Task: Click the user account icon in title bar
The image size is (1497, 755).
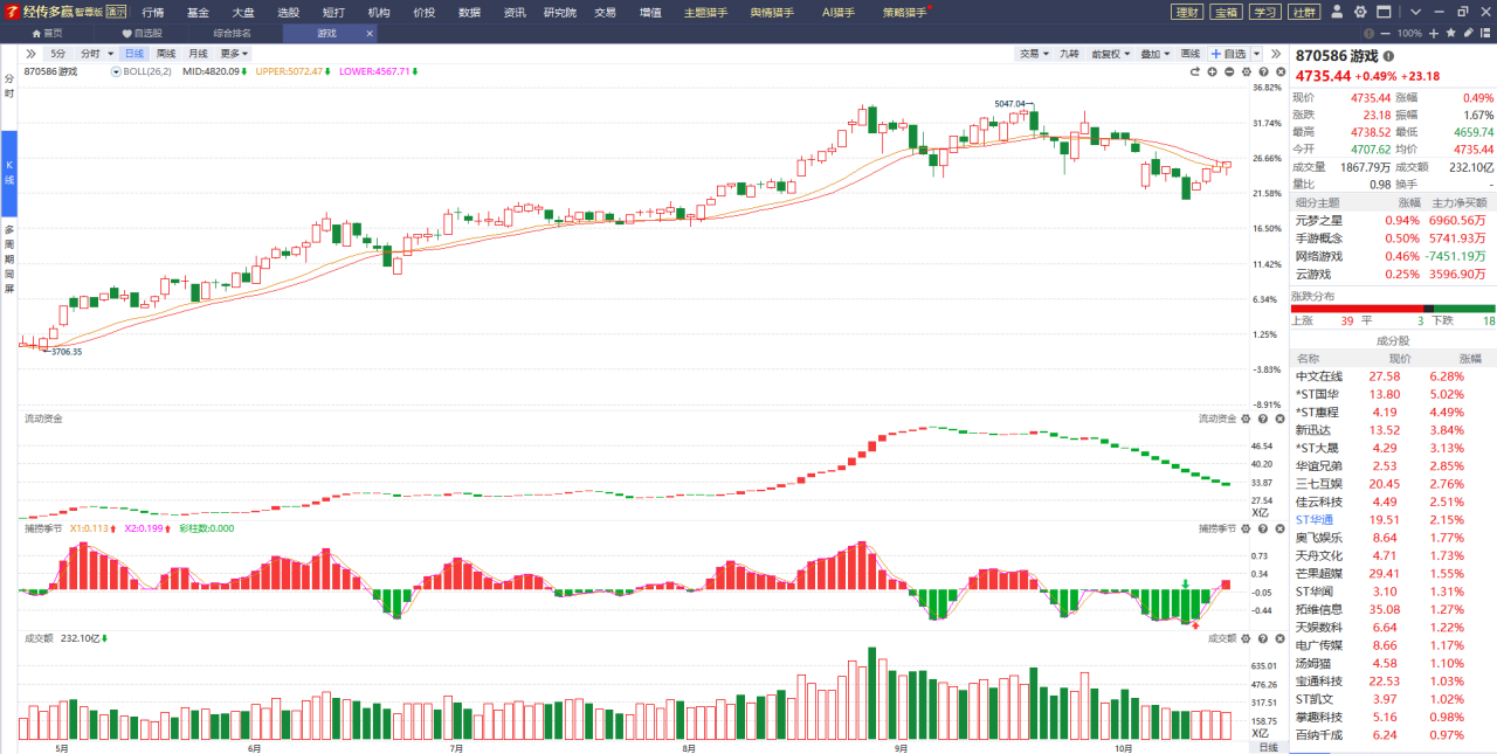Action: click(x=1339, y=12)
